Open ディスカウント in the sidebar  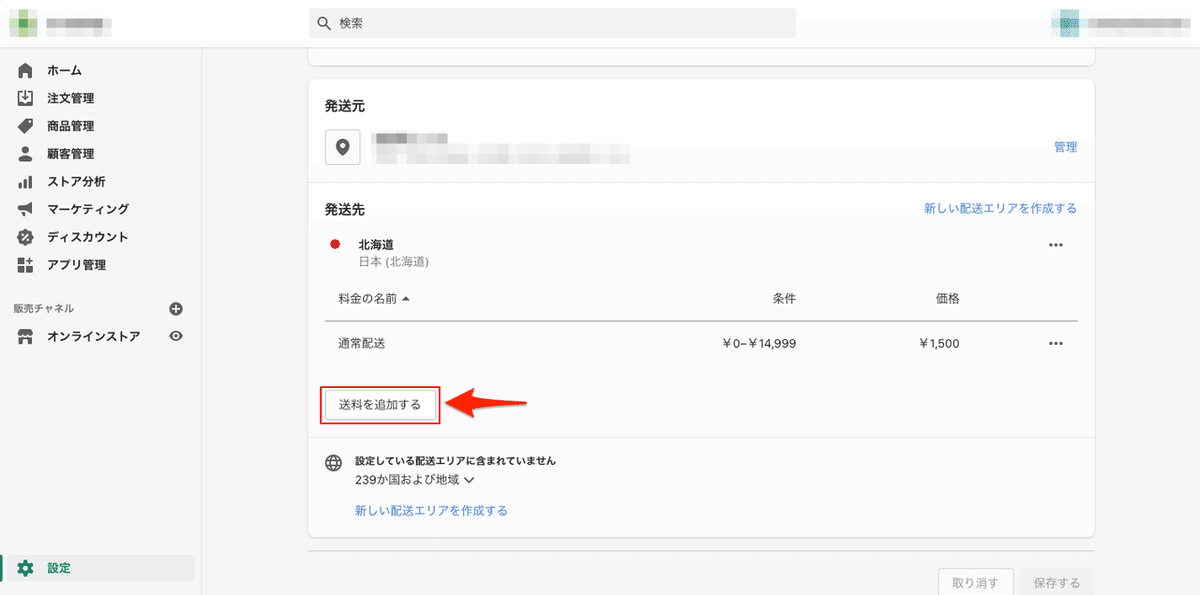point(88,237)
